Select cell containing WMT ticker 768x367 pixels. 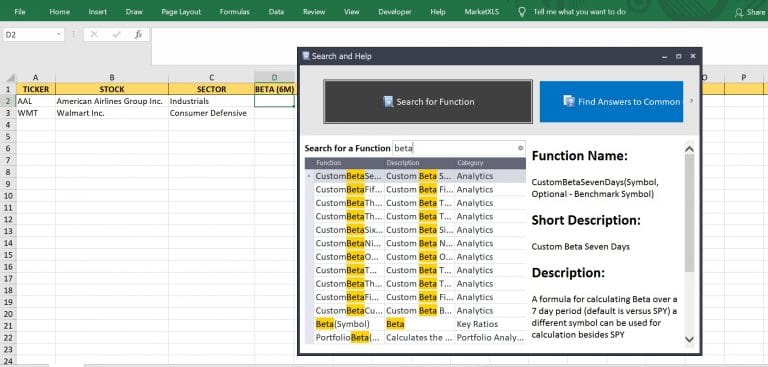click(x=36, y=113)
